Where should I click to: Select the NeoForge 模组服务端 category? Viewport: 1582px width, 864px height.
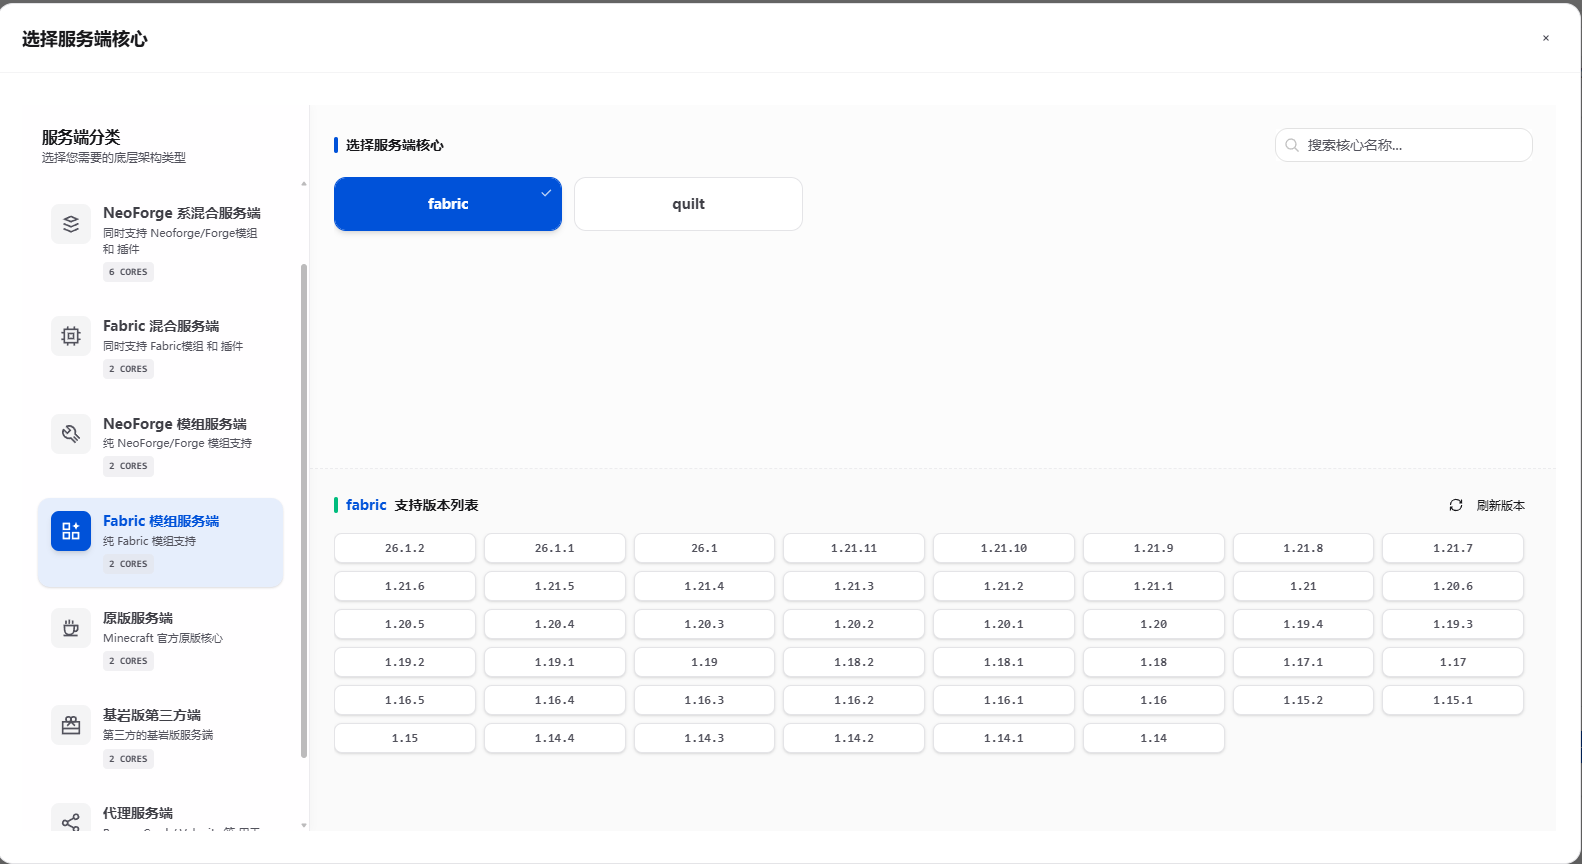point(160,444)
